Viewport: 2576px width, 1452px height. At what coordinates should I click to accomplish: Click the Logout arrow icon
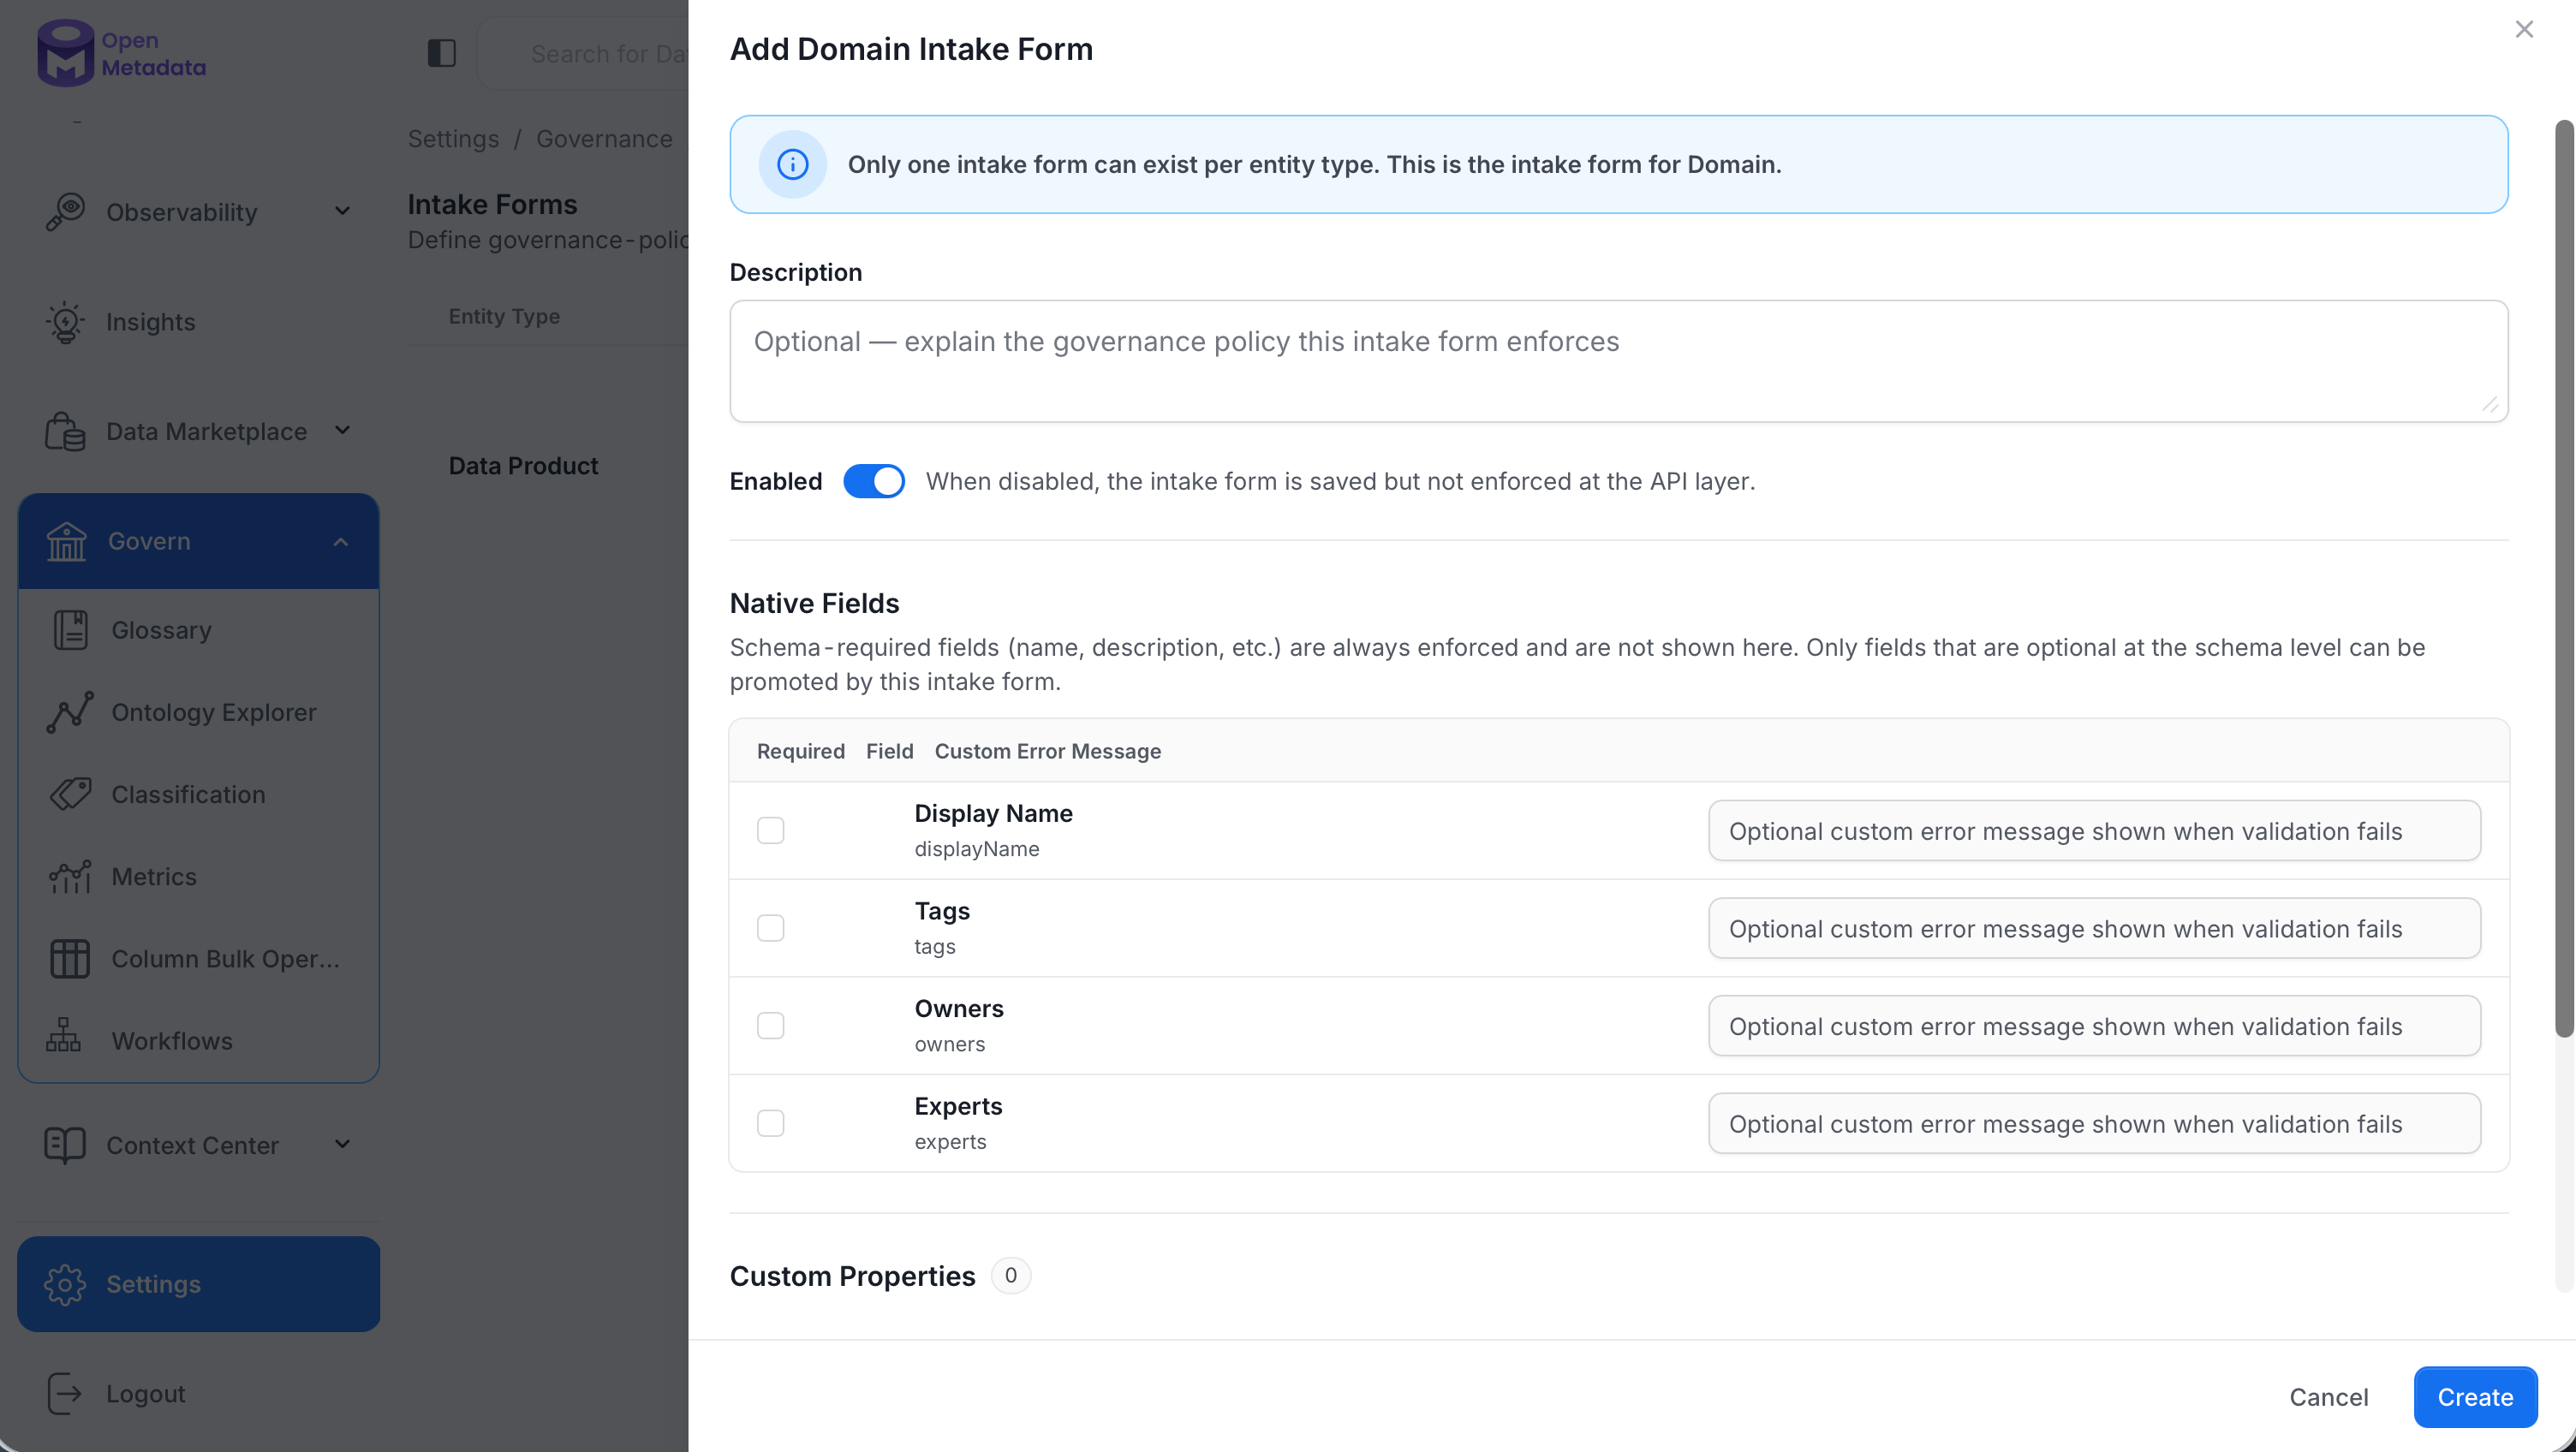tap(65, 1394)
